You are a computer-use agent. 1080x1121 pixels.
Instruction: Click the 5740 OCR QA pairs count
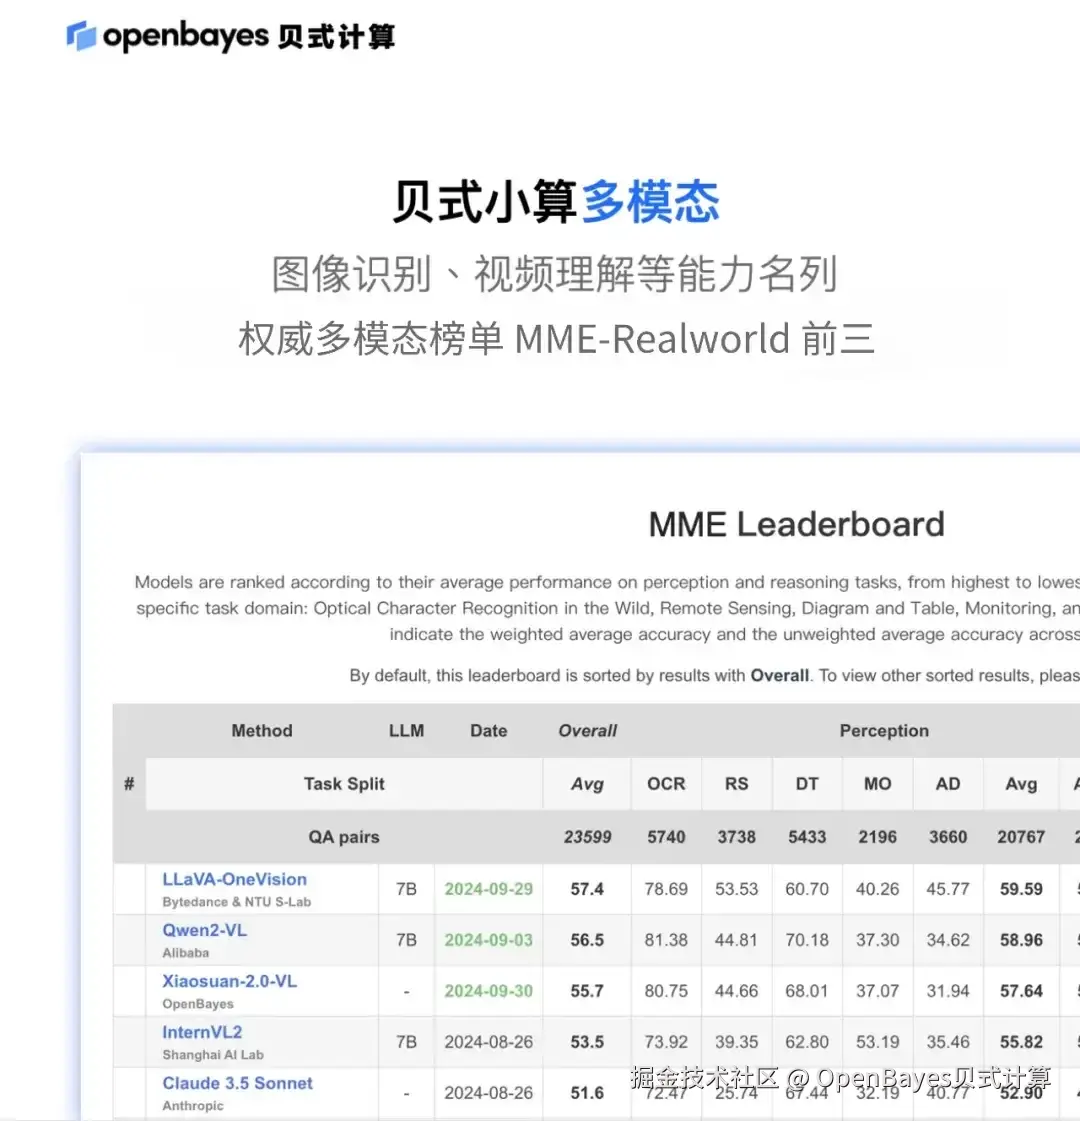coord(666,837)
